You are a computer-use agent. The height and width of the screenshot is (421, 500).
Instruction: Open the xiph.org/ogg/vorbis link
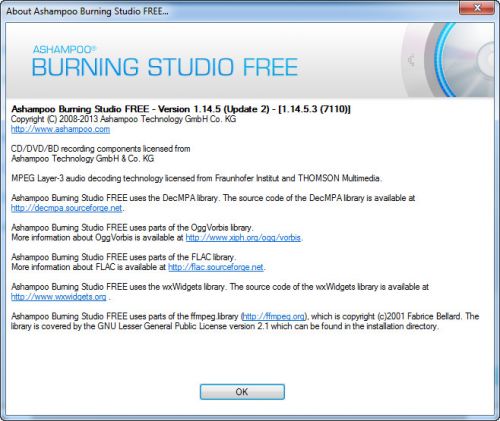point(243,238)
